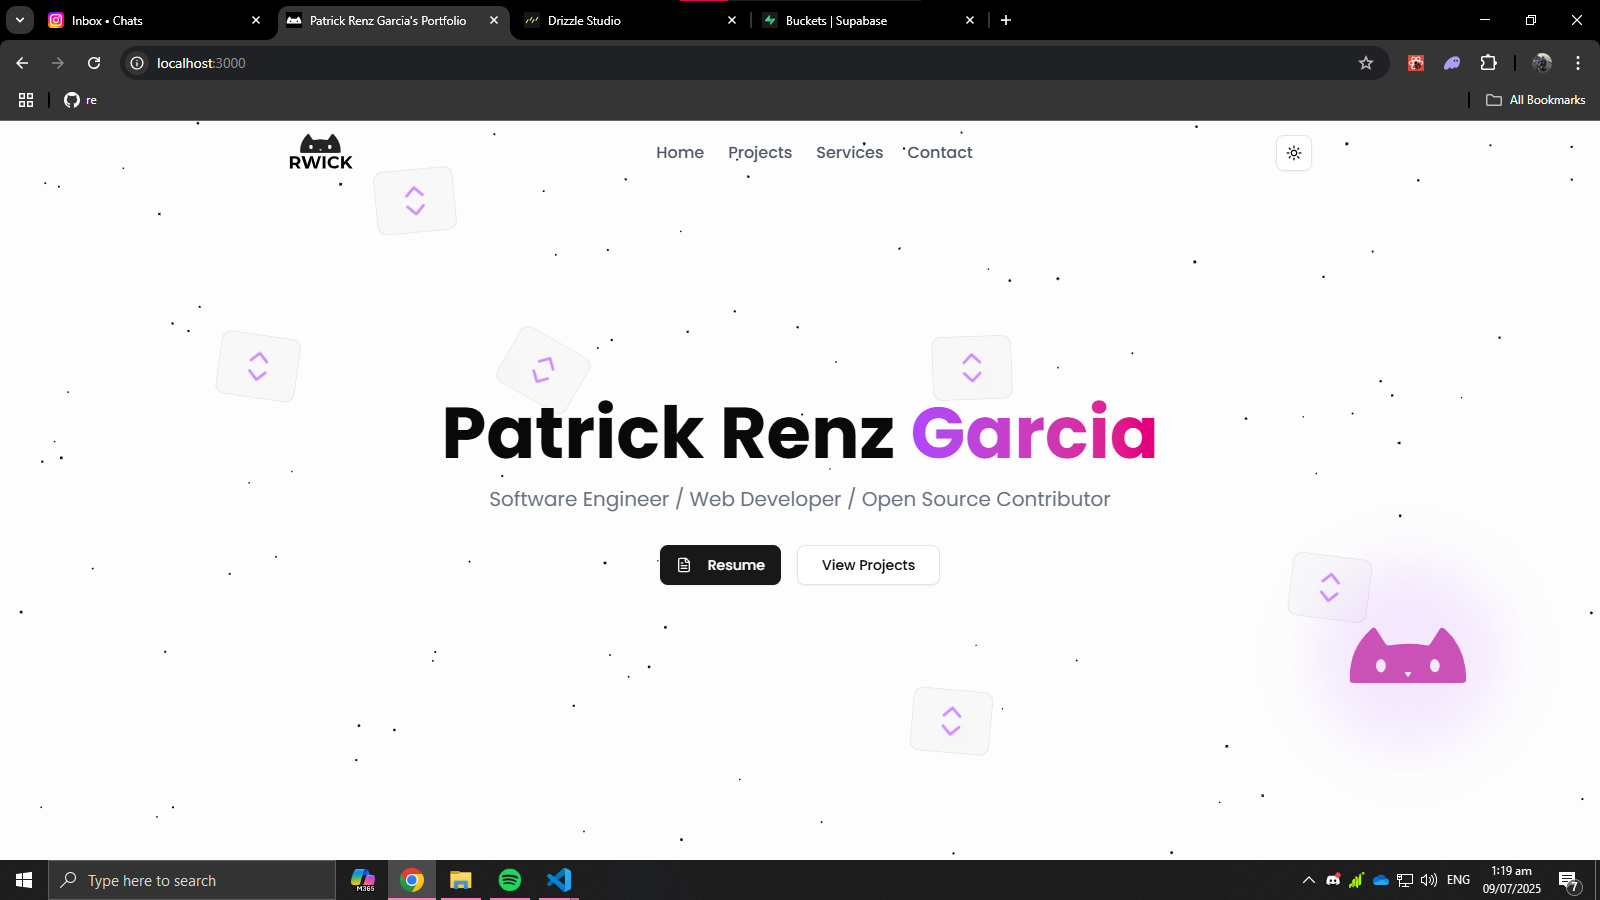Screen dimensions: 1600x900
Task: Open the volume control
Action: point(1429,880)
